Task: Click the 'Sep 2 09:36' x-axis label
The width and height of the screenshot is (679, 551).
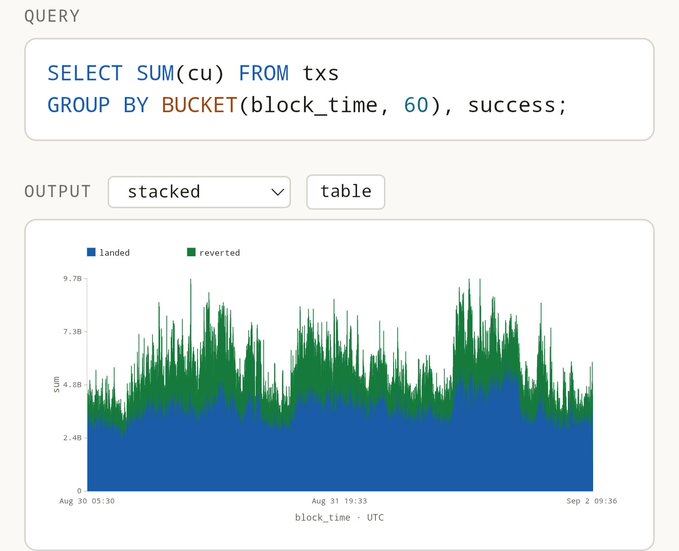Action: (x=592, y=501)
